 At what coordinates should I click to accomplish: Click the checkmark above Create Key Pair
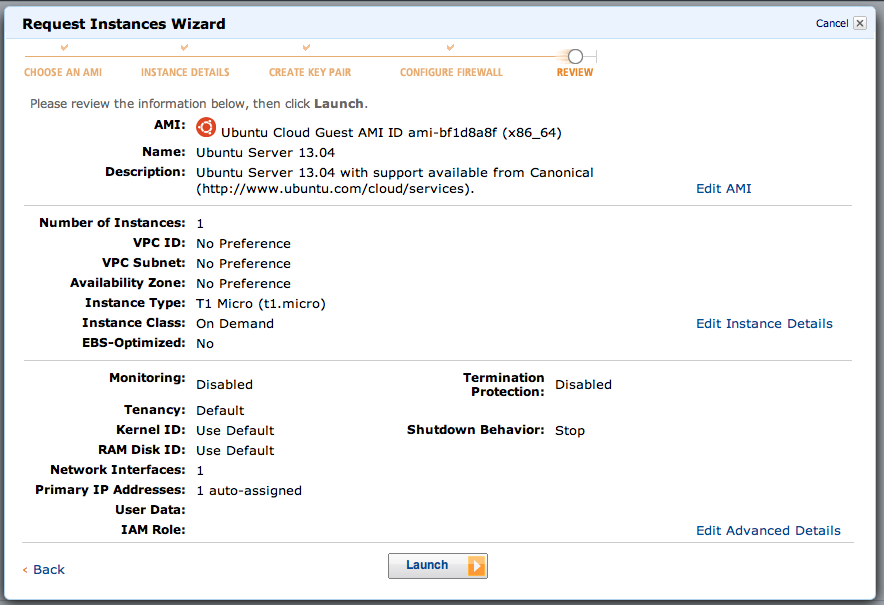tap(307, 47)
